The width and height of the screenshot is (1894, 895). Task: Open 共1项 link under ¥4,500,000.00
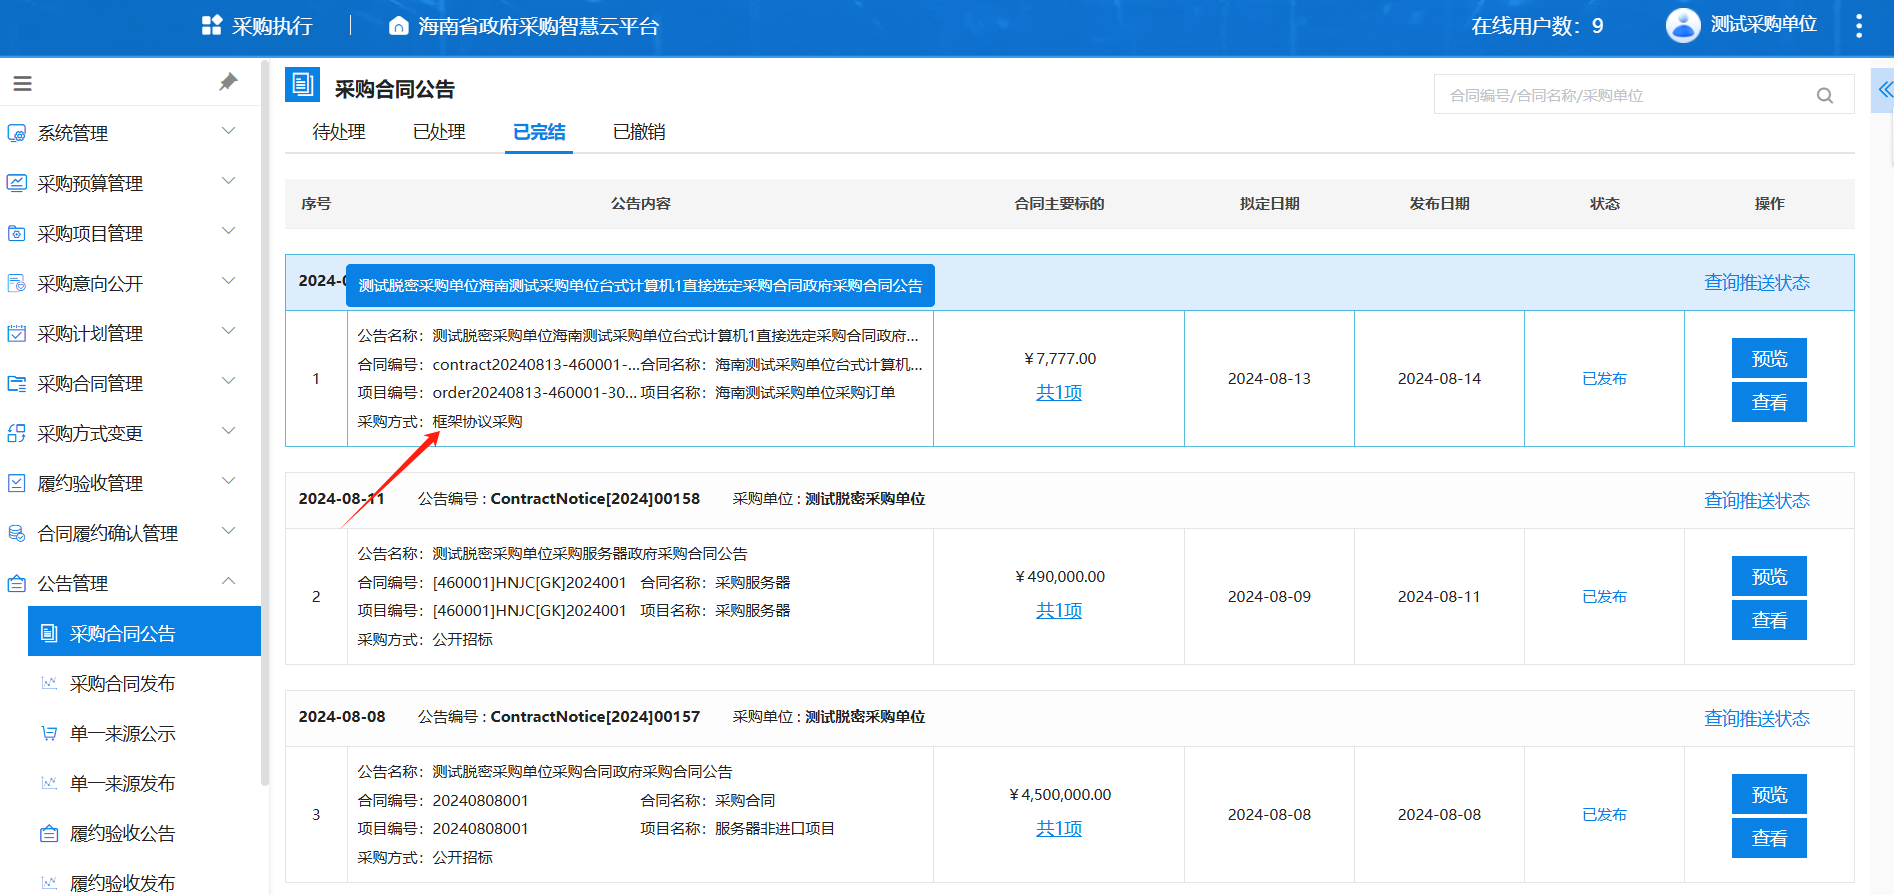pos(1059,829)
